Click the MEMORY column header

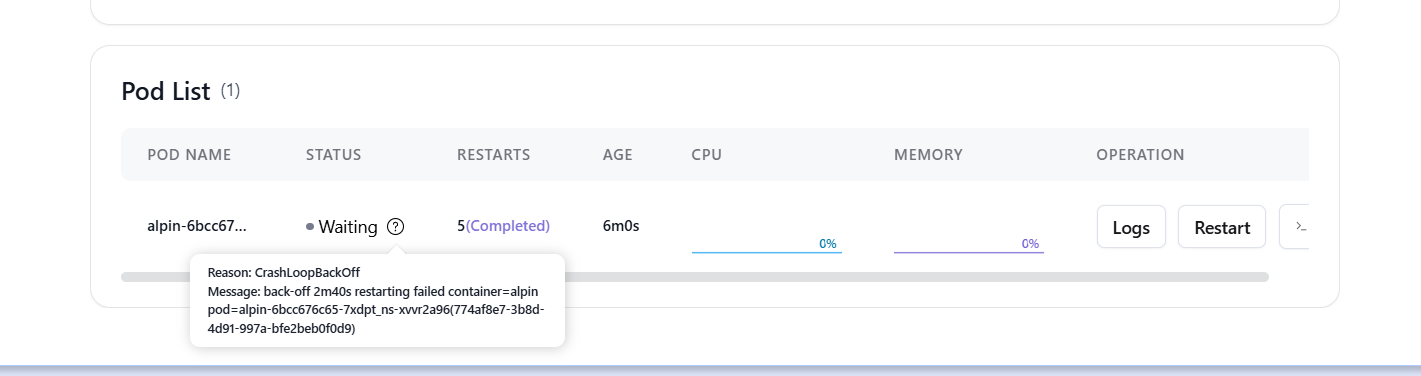tap(928, 155)
